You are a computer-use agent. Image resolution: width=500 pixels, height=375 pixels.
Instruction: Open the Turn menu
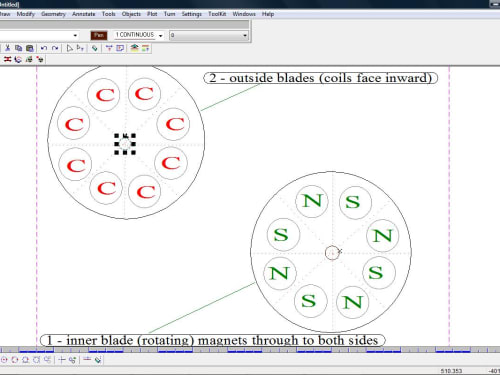click(x=169, y=14)
